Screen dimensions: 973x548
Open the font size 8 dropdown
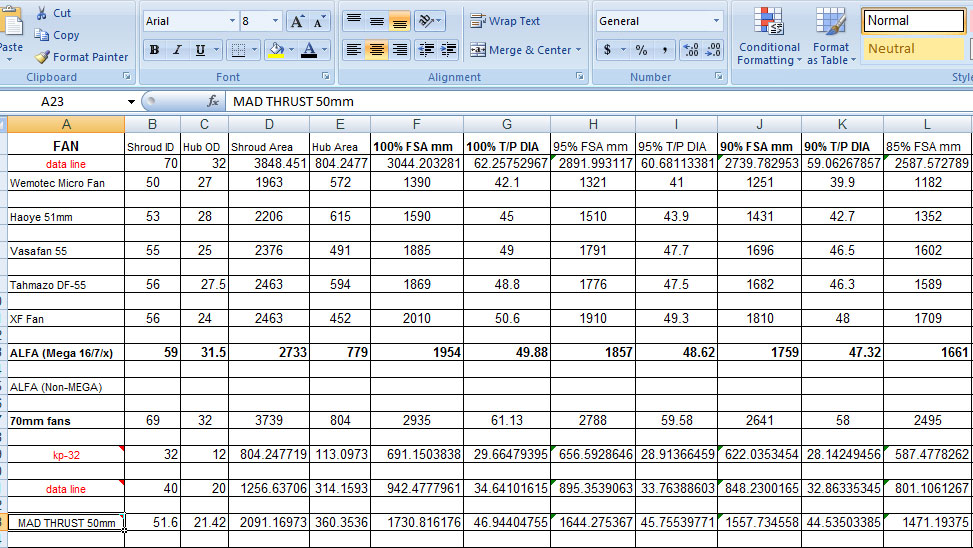coord(276,21)
